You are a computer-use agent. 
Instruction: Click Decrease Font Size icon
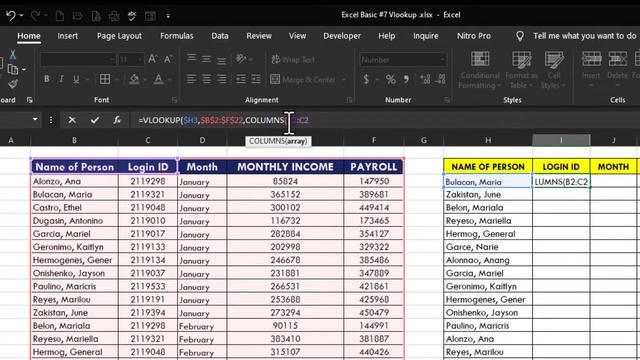point(168,59)
